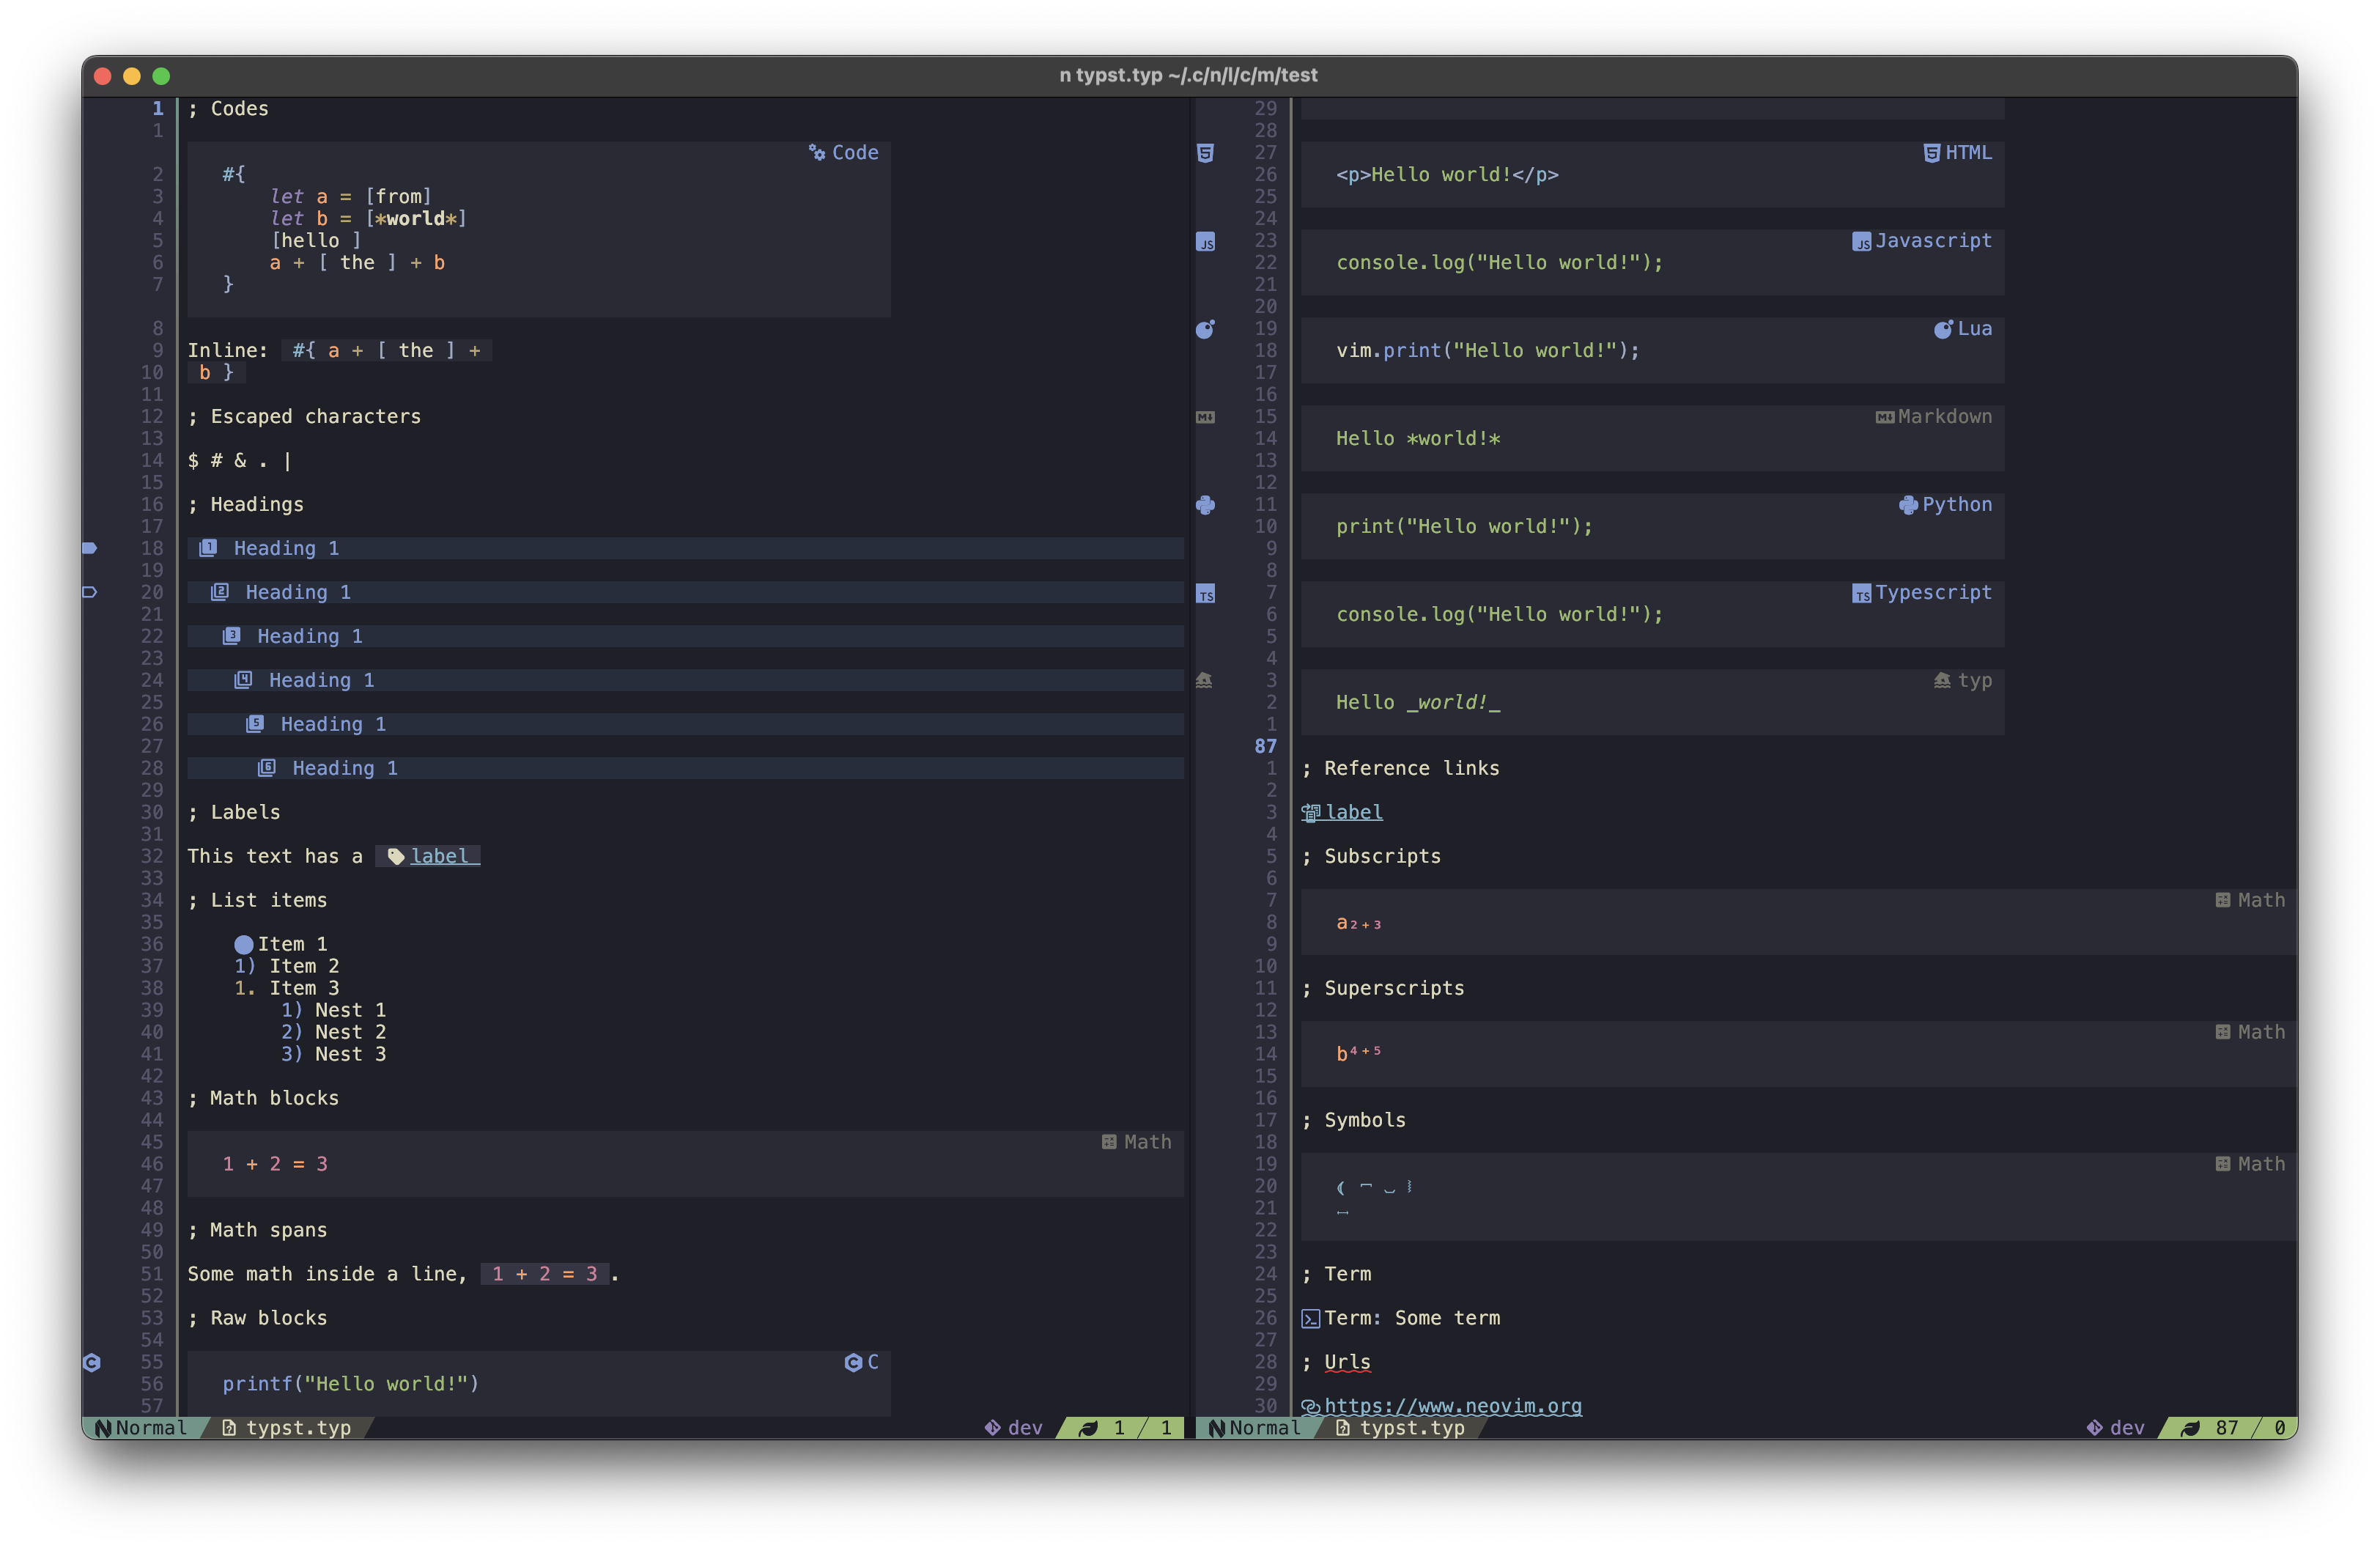
Task: Select typst.typ in left statusline
Action: click(x=298, y=1428)
